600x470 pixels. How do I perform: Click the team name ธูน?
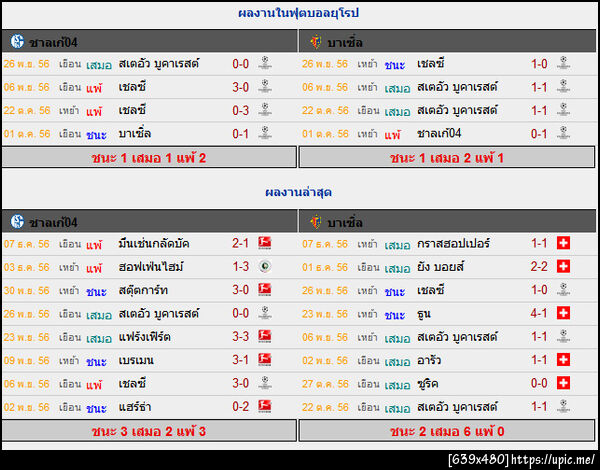(x=424, y=314)
